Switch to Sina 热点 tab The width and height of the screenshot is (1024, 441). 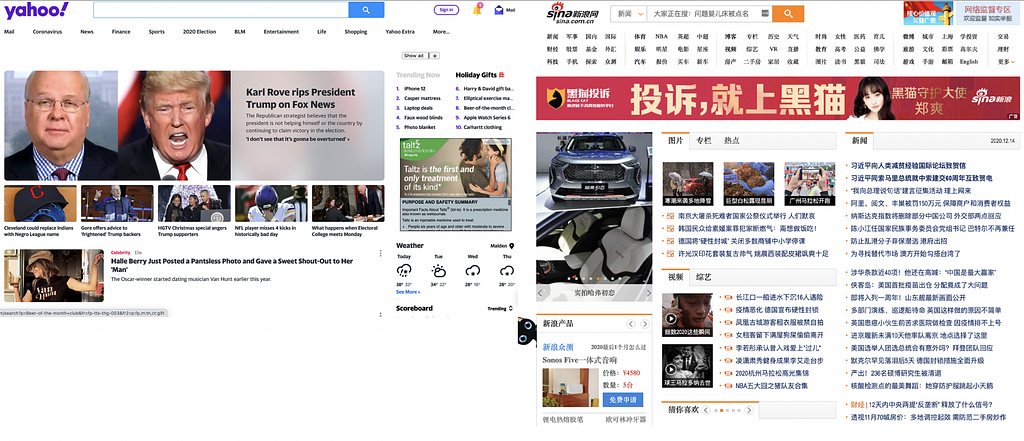[731, 141]
